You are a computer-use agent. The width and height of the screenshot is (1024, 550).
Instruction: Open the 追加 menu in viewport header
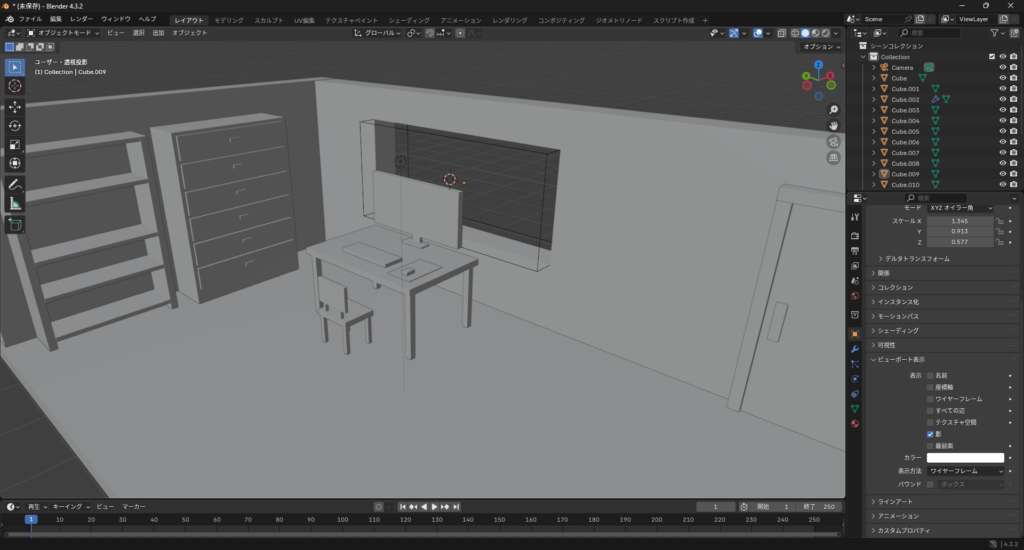pos(158,33)
